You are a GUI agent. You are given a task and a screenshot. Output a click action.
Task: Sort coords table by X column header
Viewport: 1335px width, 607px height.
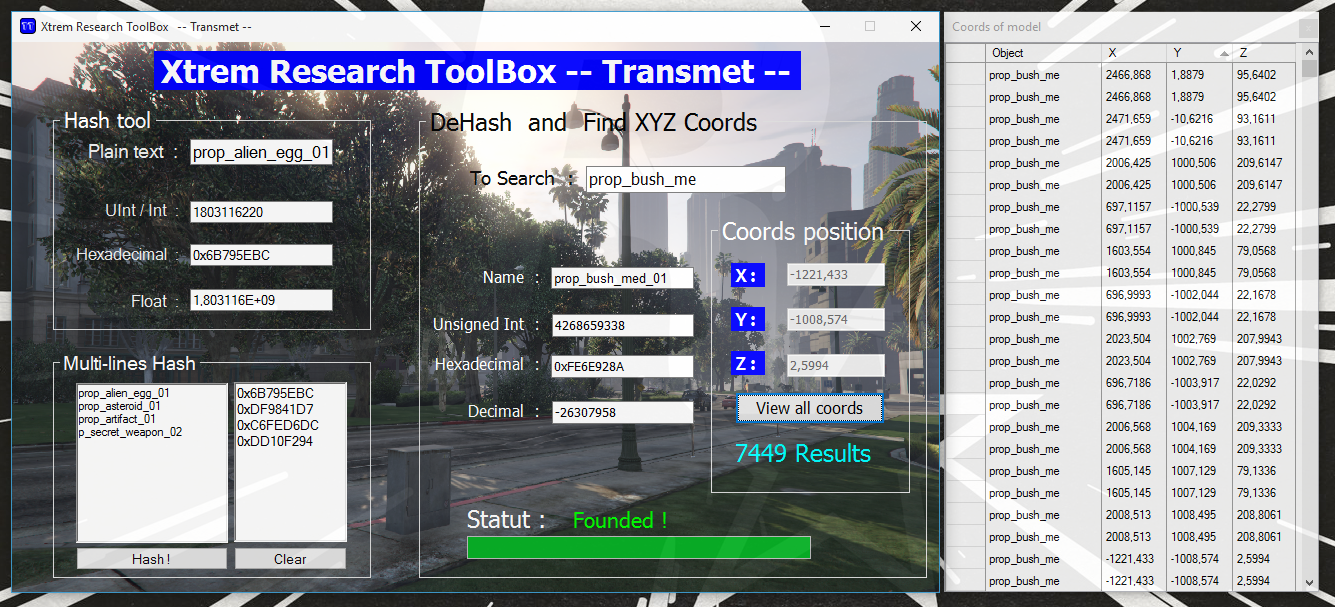[x=1133, y=53]
